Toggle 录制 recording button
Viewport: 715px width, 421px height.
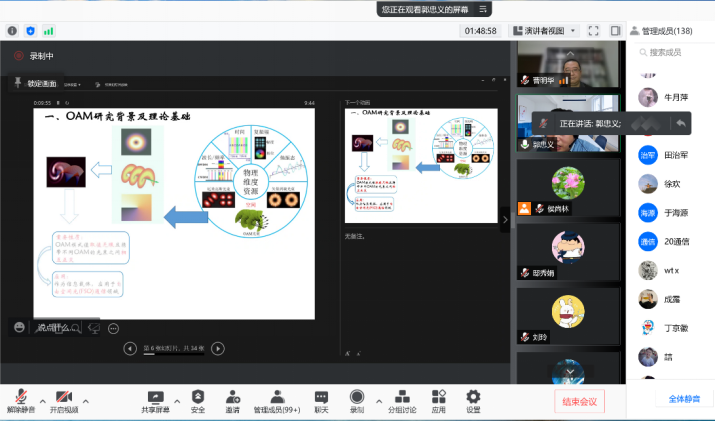(357, 396)
